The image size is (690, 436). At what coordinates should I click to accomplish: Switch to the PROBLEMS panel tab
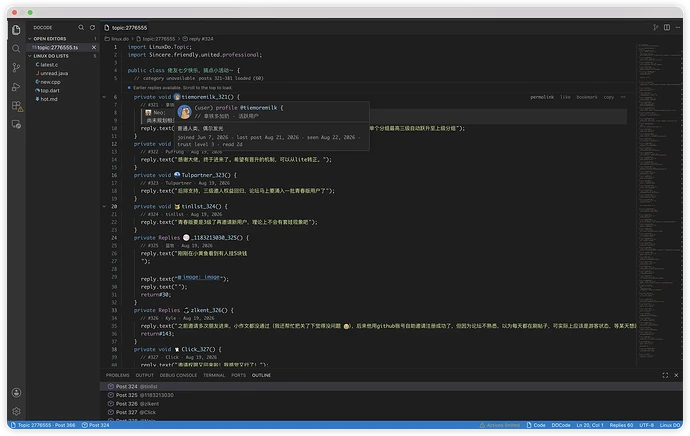pos(117,375)
